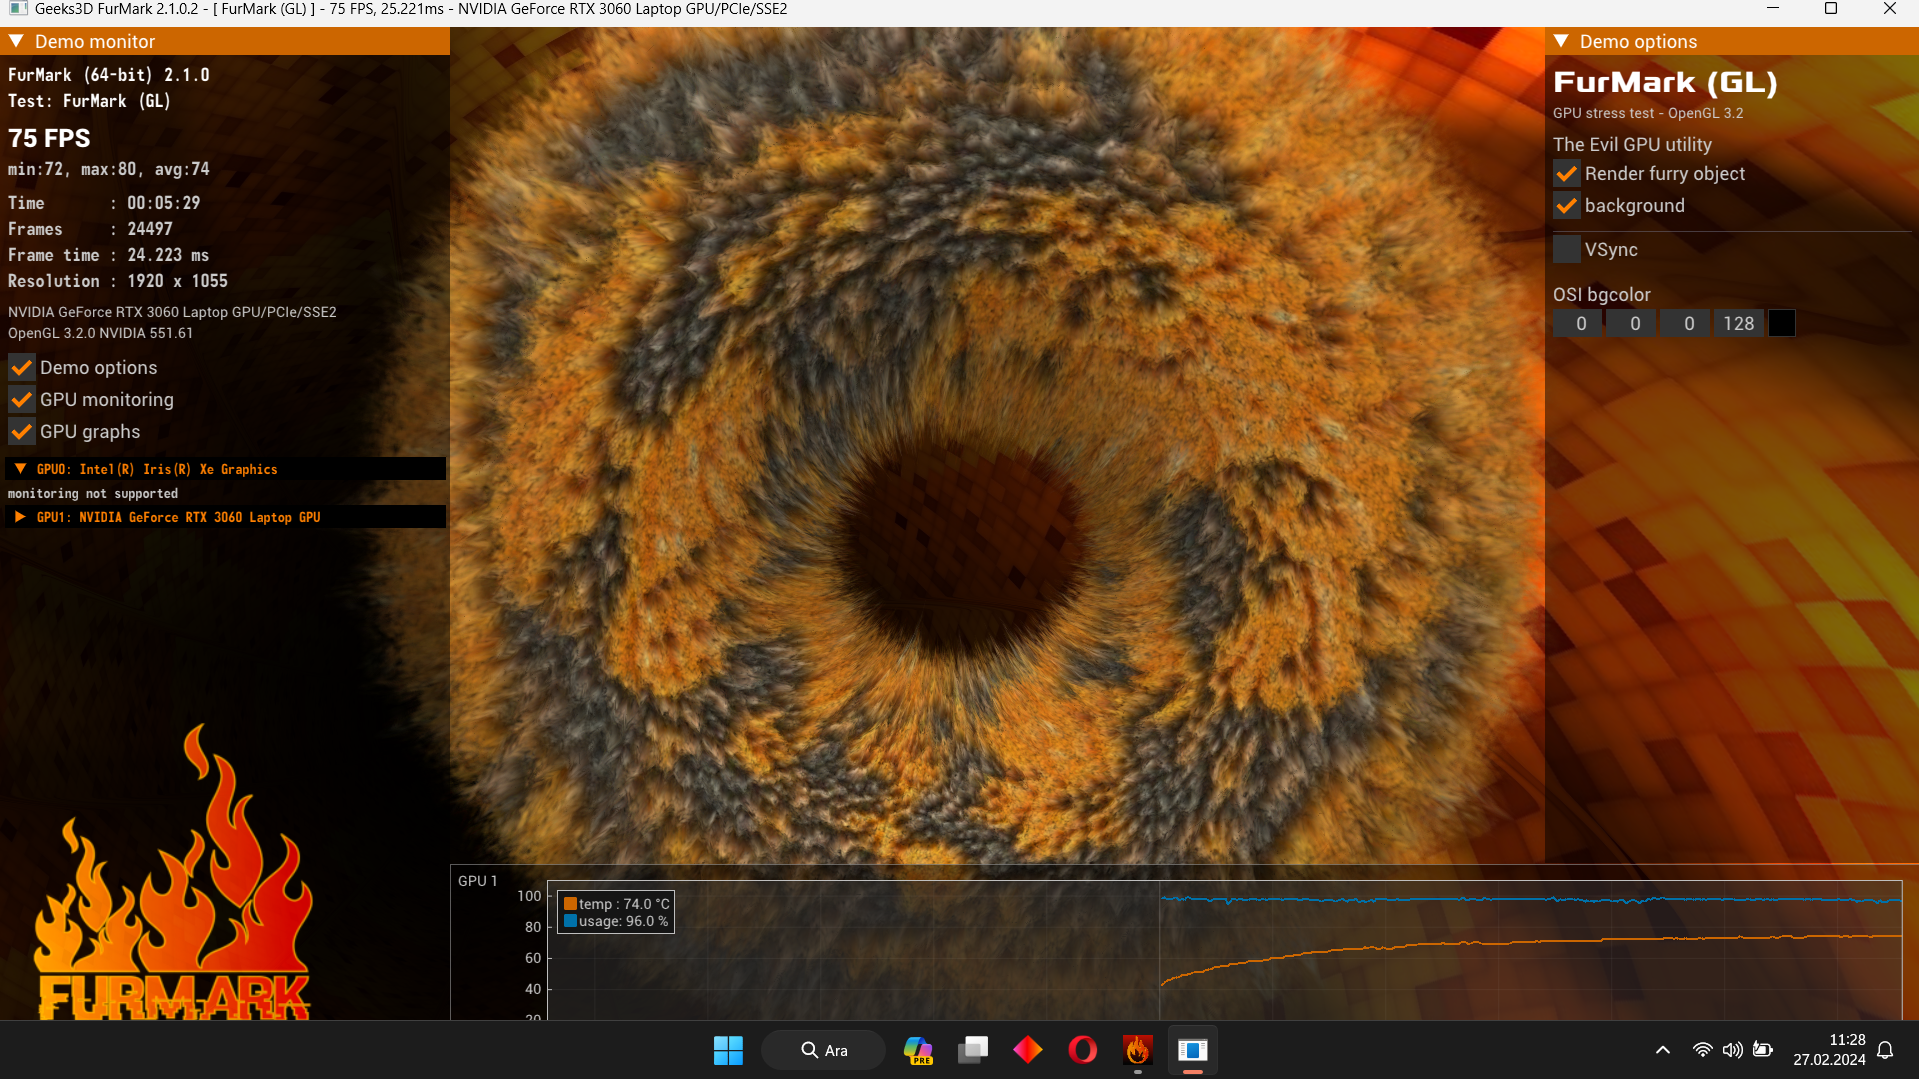Open the notification bell
Viewport: 1919px width, 1079px height.
[1886, 1050]
